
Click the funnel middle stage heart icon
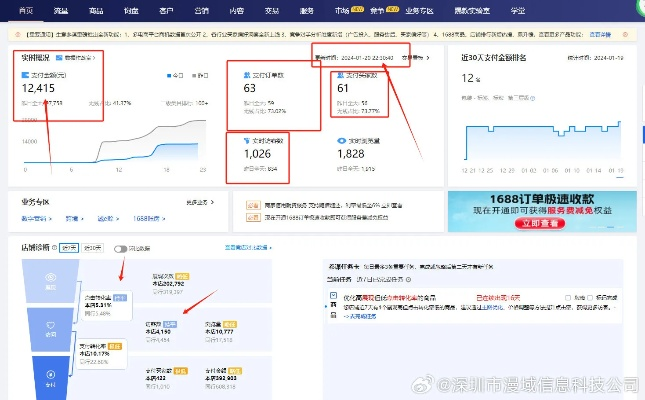click(x=50, y=325)
